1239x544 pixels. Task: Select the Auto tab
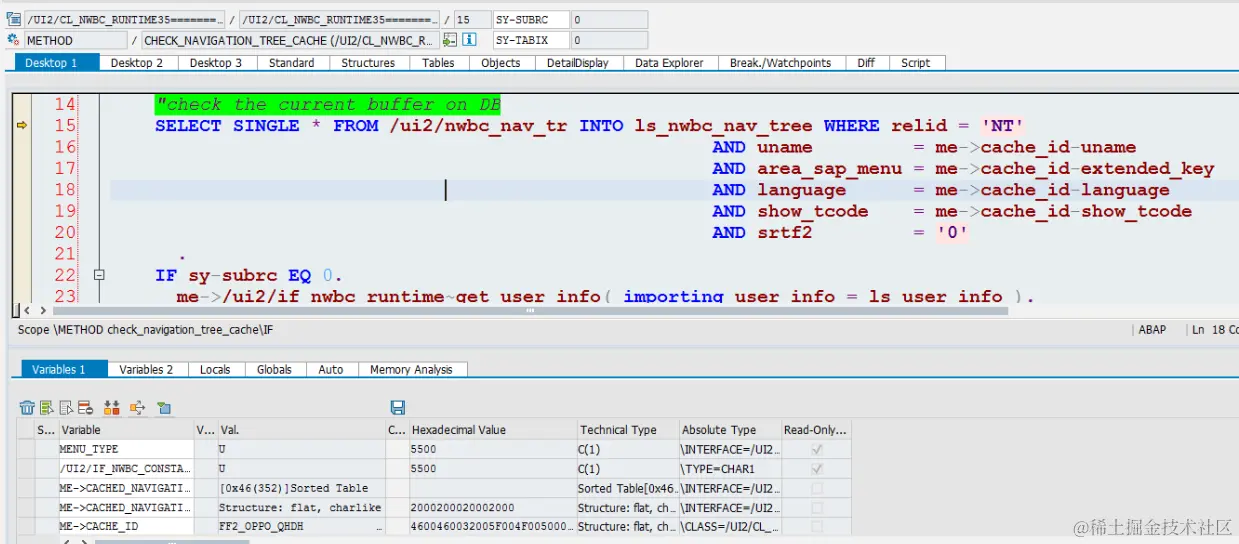point(331,369)
